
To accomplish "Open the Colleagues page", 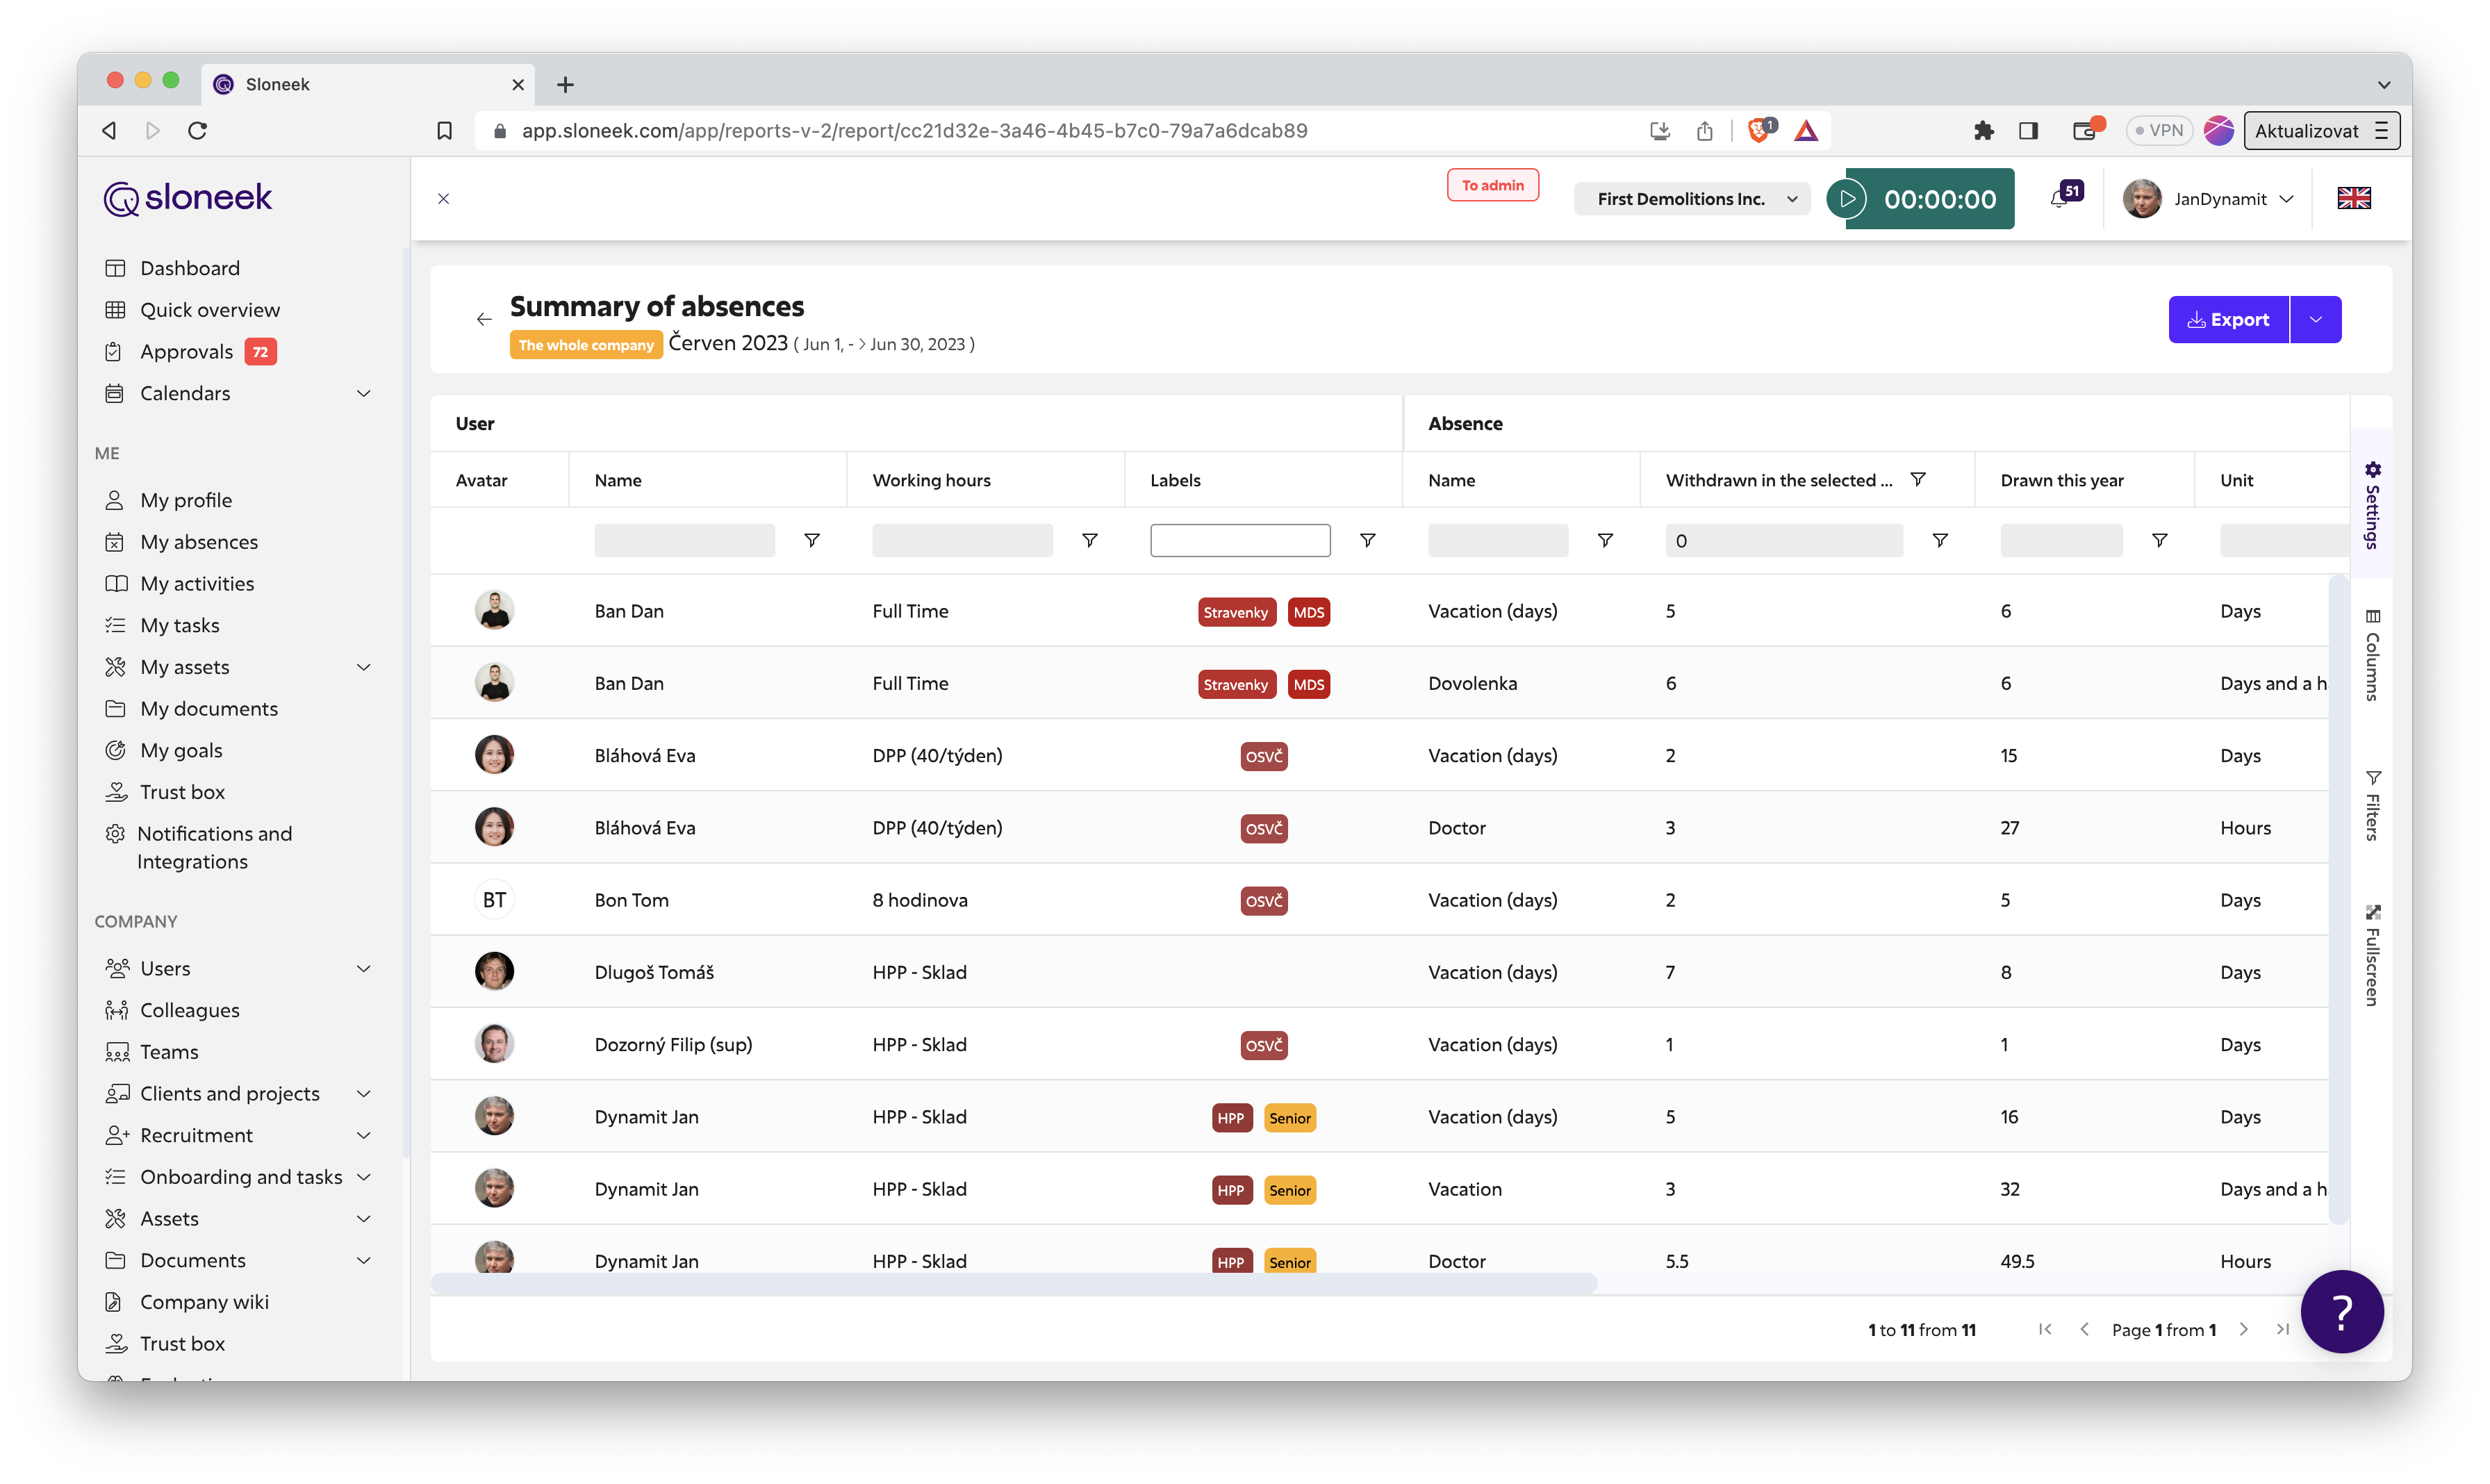I will (x=189, y=1010).
